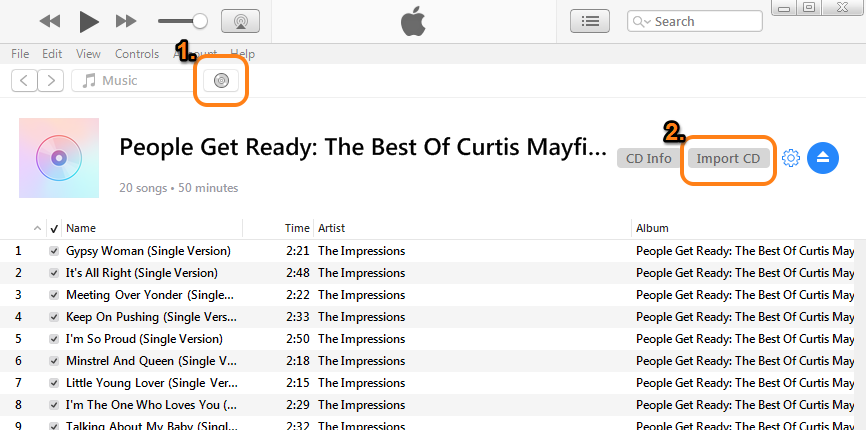Click track number 7 in the list
Image resolution: width=866 pixels, height=430 pixels.
click(x=18, y=383)
